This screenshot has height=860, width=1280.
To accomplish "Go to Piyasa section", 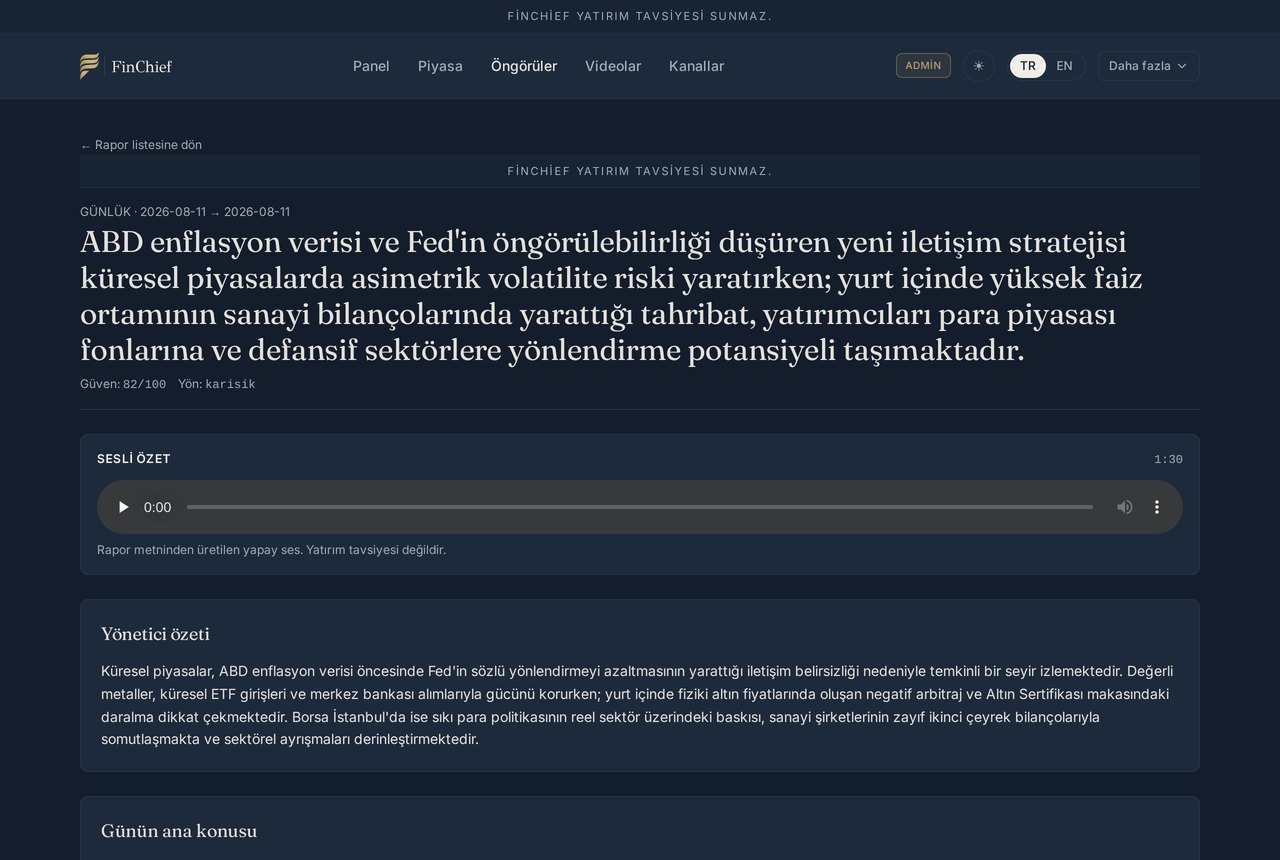I will [x=440, y=66].
